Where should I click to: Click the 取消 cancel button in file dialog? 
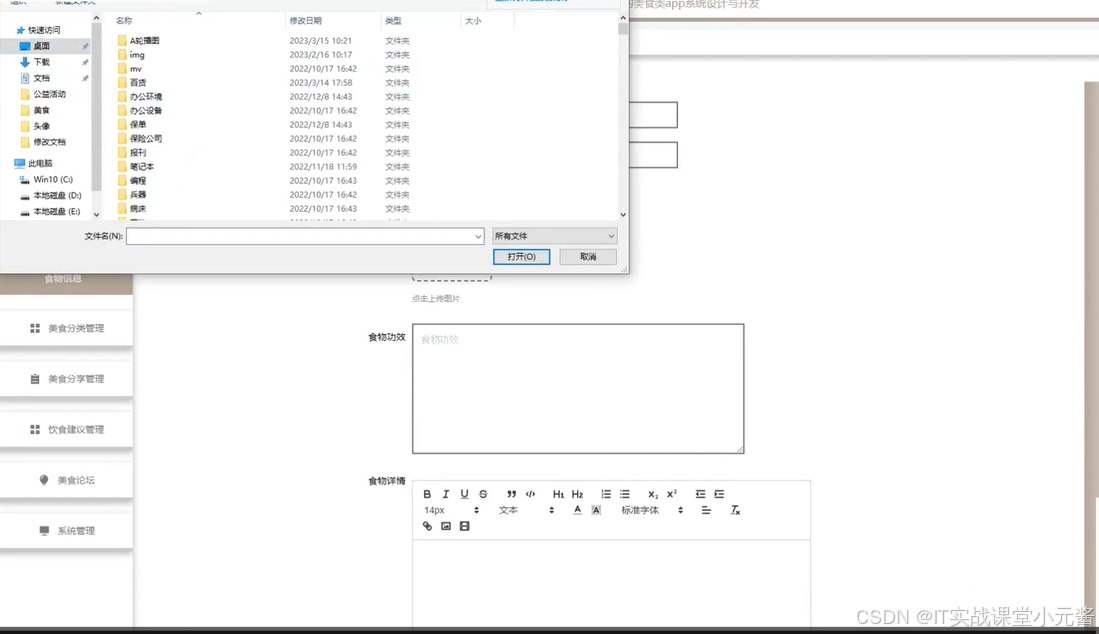point(587,256)
